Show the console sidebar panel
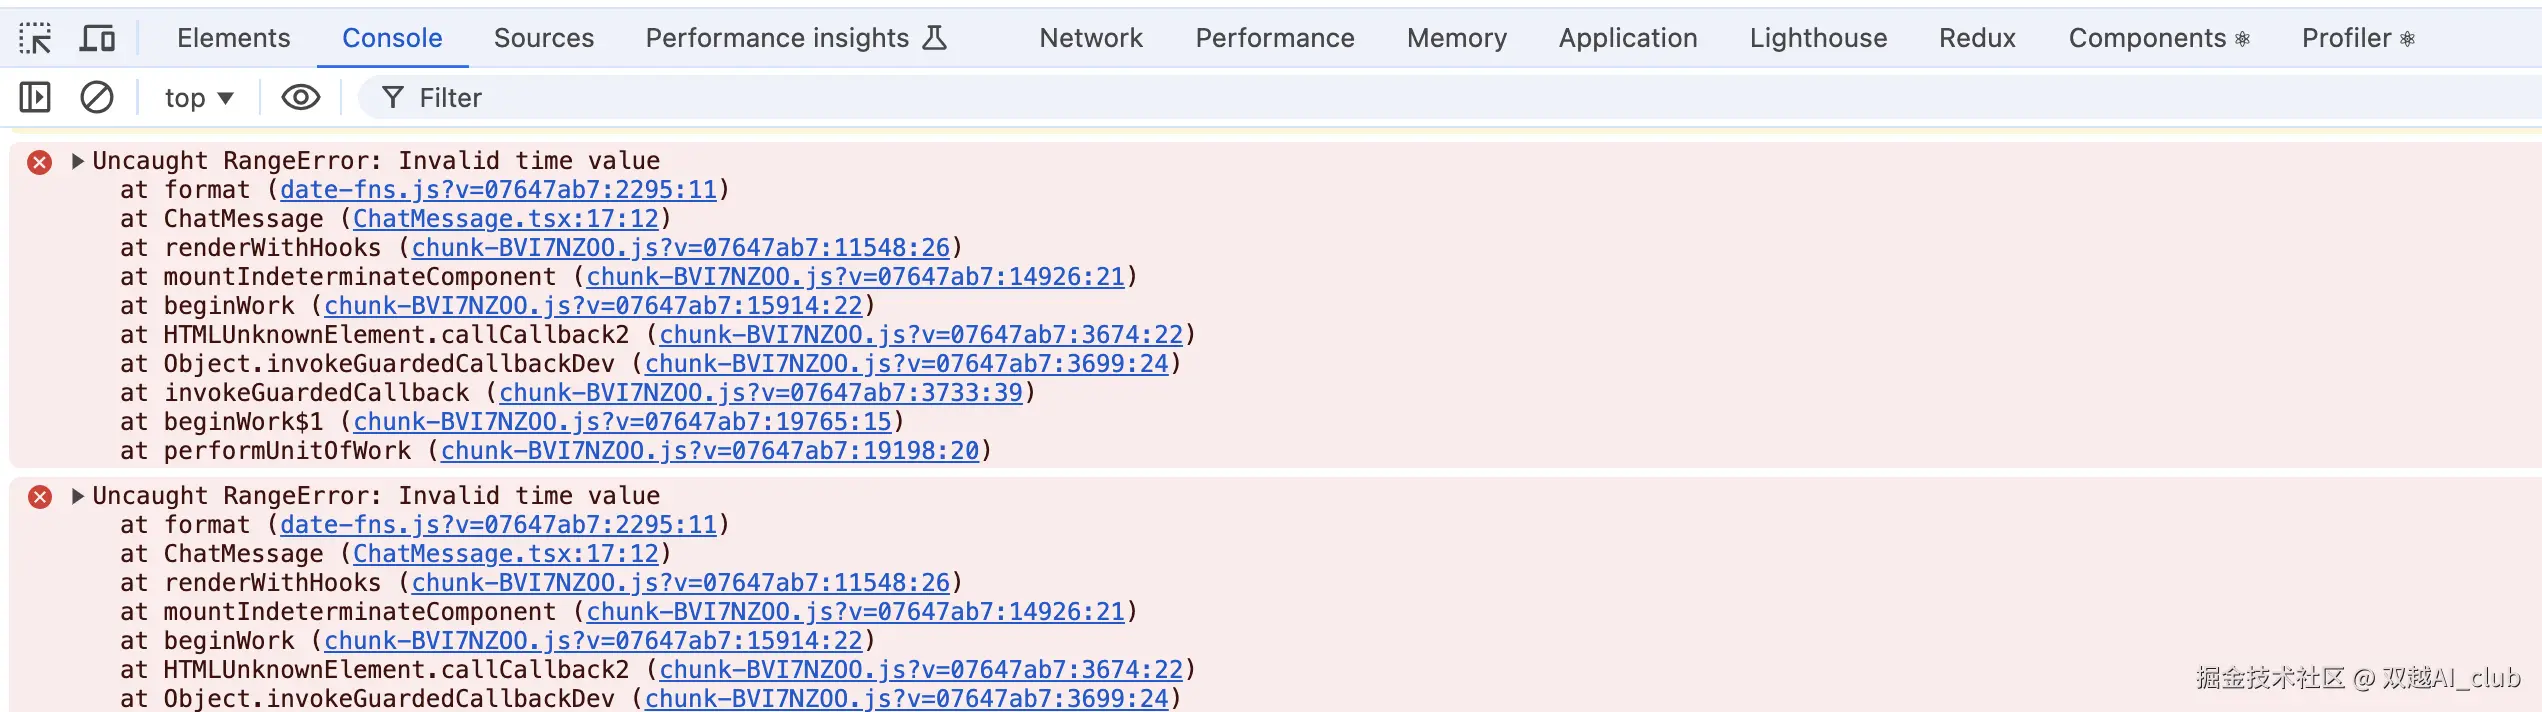The width and height of the screenshot is (2542, 712). coord(35,98)
